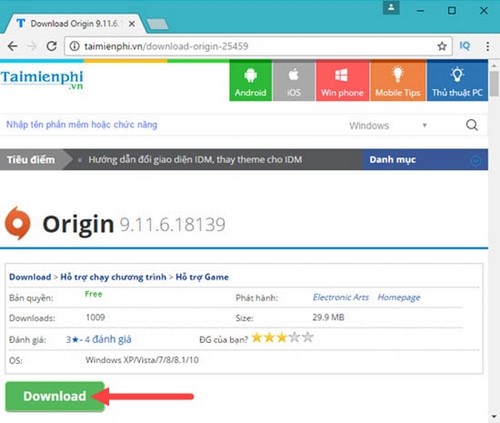View site information icon in address bar
This screenshot has width=500, height=423.
pos(74,46)
